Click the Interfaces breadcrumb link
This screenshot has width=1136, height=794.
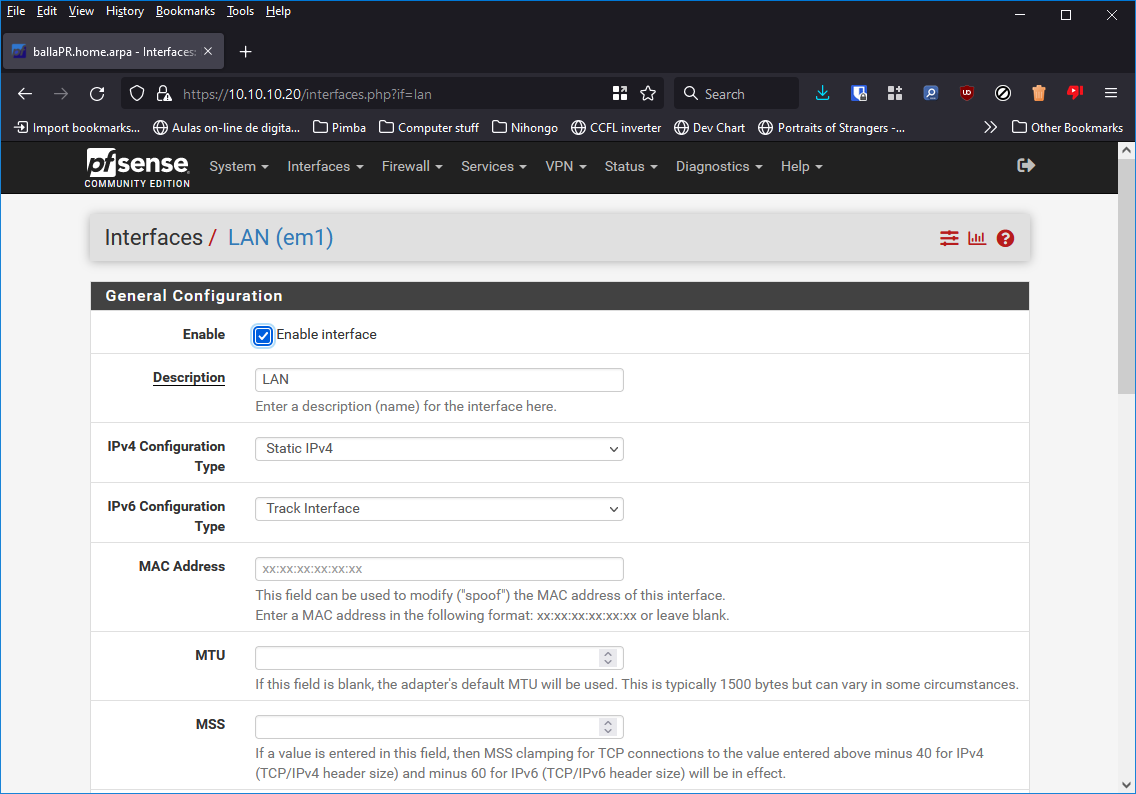coord(153,238)
